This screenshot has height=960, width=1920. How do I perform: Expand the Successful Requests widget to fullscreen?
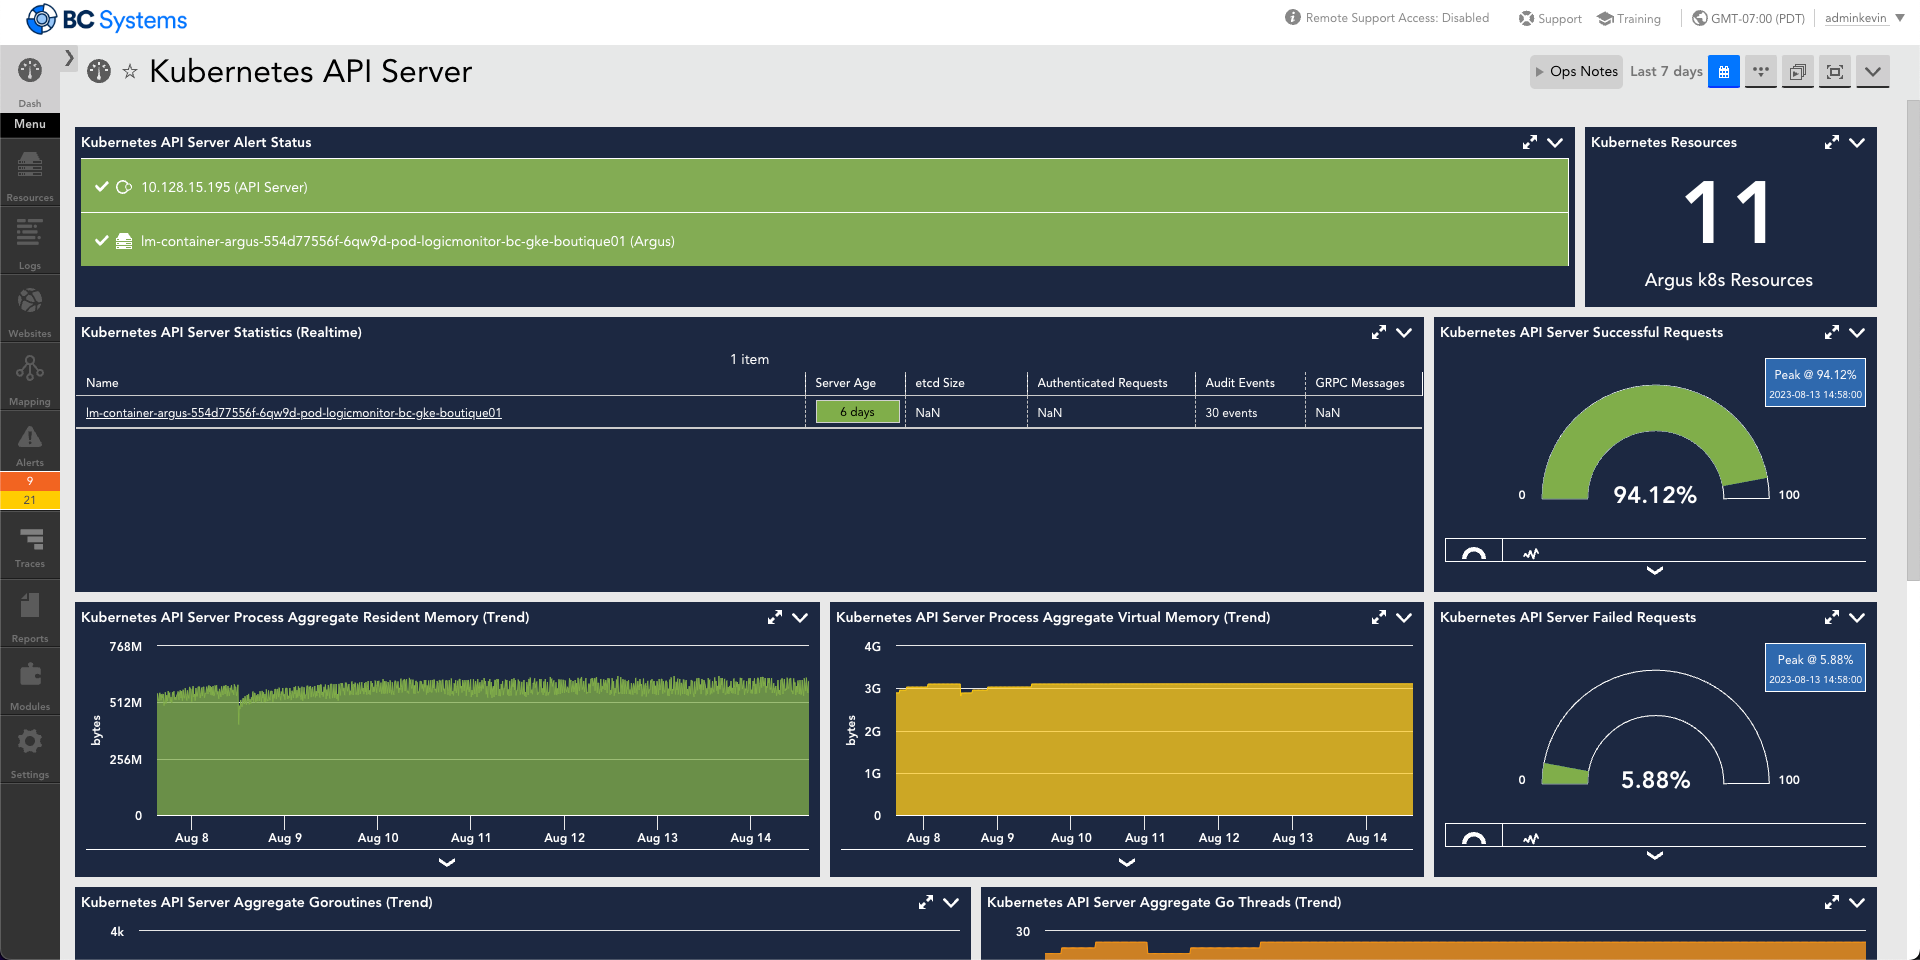[1832, 332]
